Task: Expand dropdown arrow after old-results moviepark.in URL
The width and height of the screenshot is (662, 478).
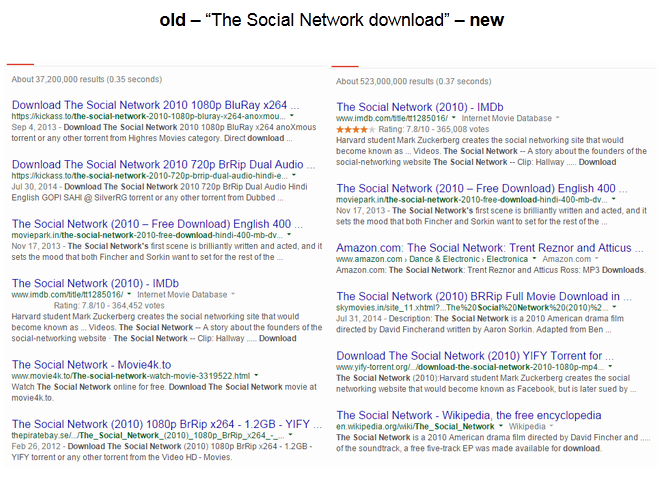Action: pyautogui.click(x=289, y=234)
